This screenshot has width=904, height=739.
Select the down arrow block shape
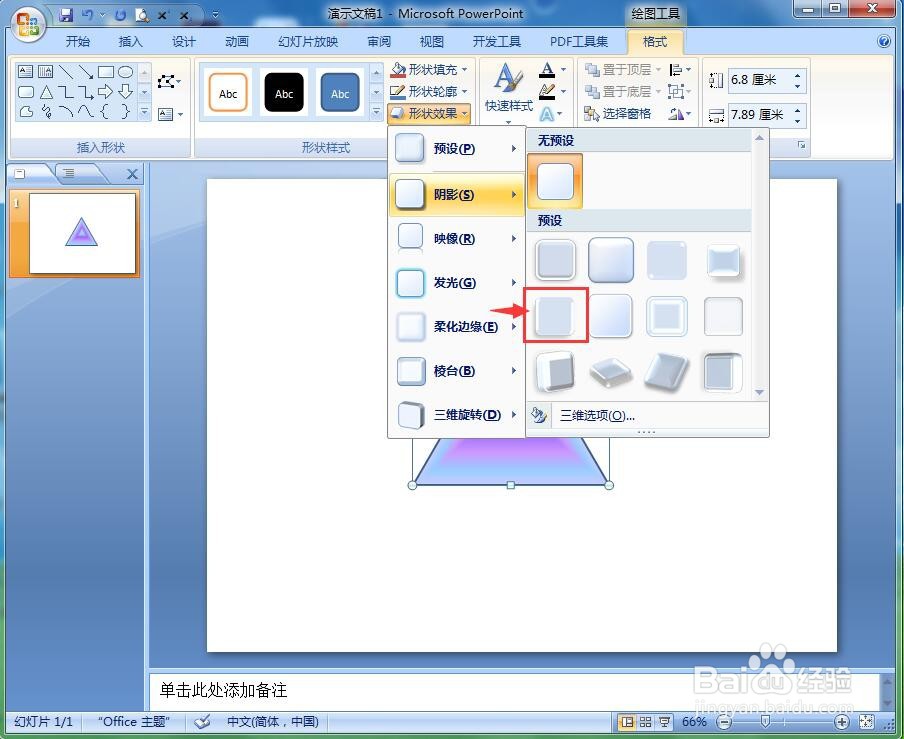pyautogui.click(x=126, y=92)
